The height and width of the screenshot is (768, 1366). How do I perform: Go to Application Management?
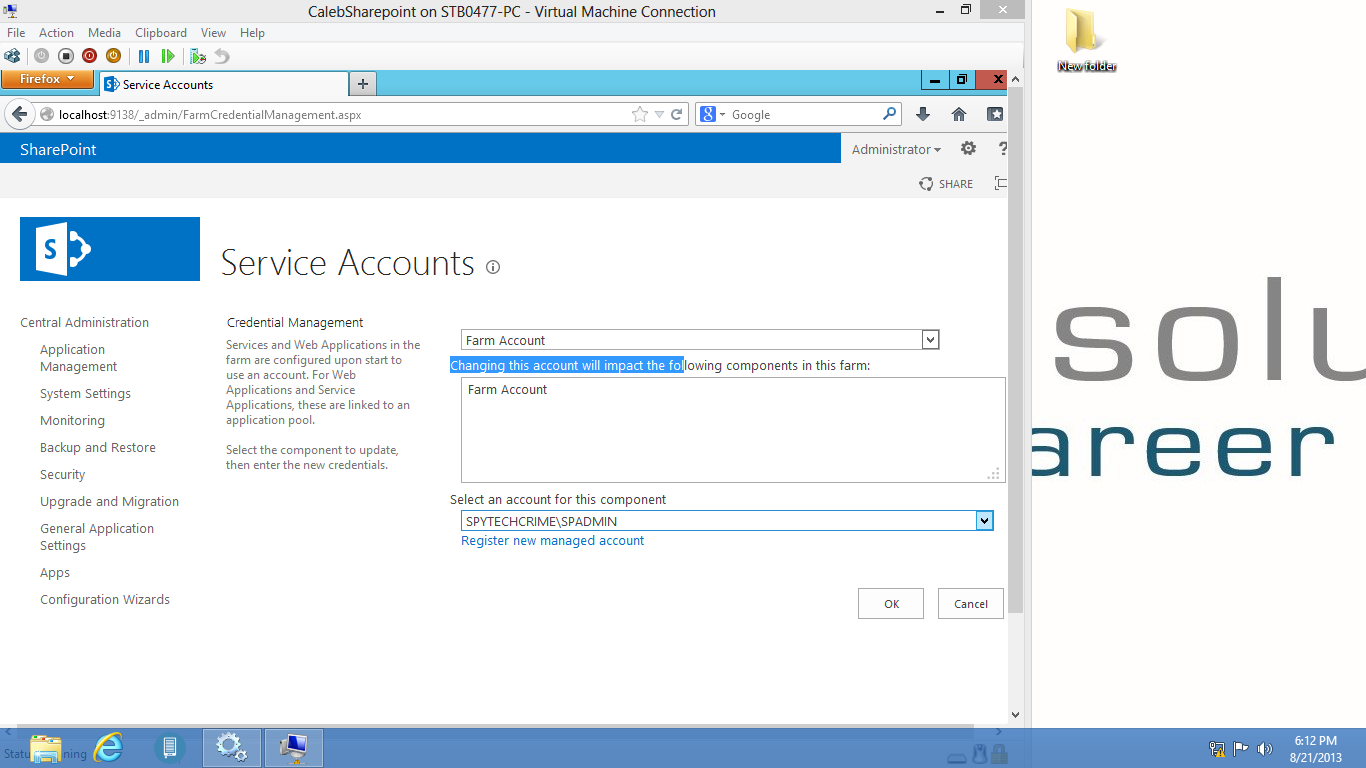[x=79, y=358]
